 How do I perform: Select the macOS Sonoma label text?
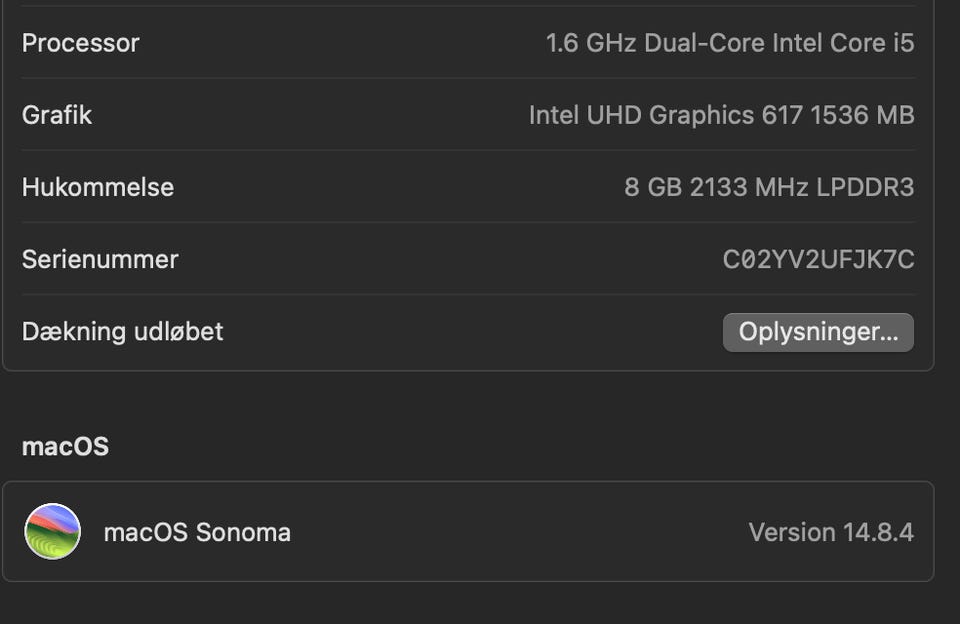(197, 532)
